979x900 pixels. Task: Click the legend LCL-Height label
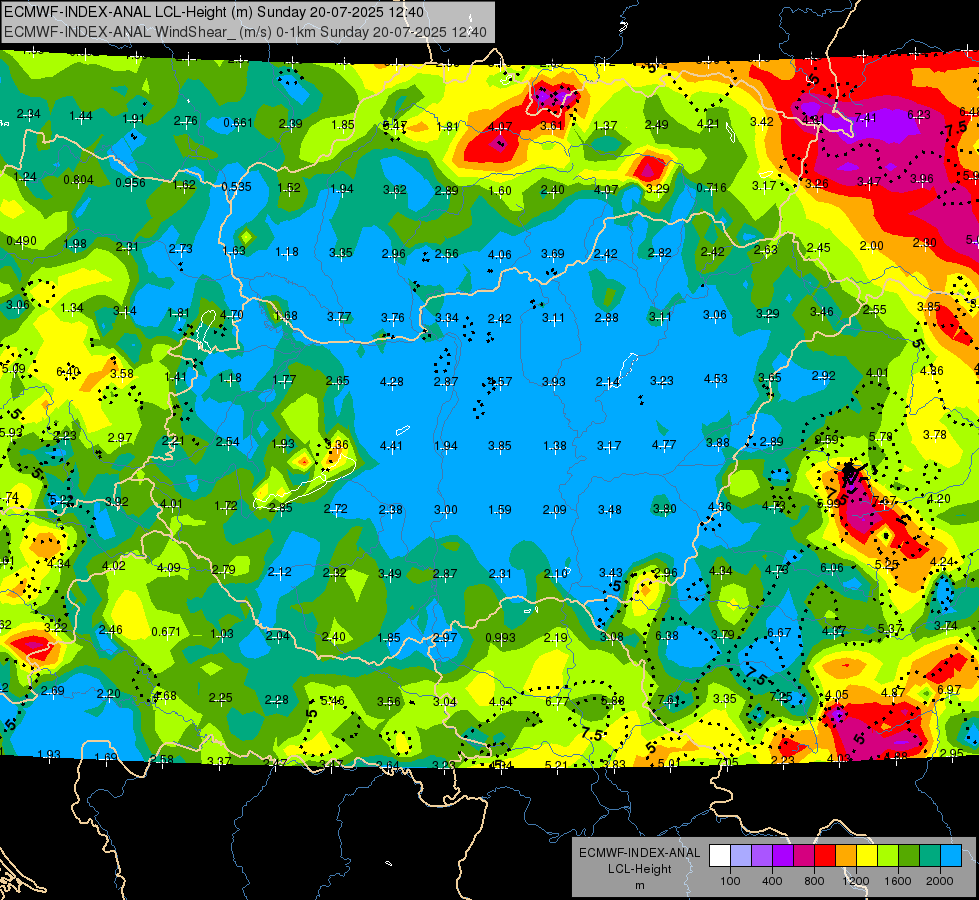(x=639, y=869)
